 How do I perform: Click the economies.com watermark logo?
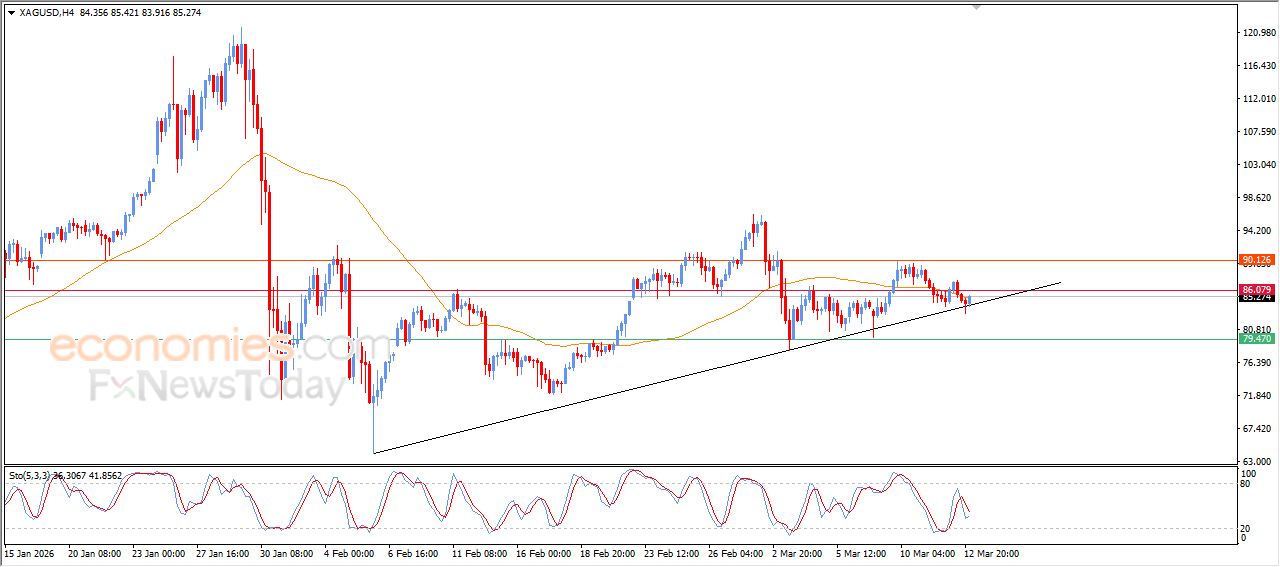coord(207,348)
